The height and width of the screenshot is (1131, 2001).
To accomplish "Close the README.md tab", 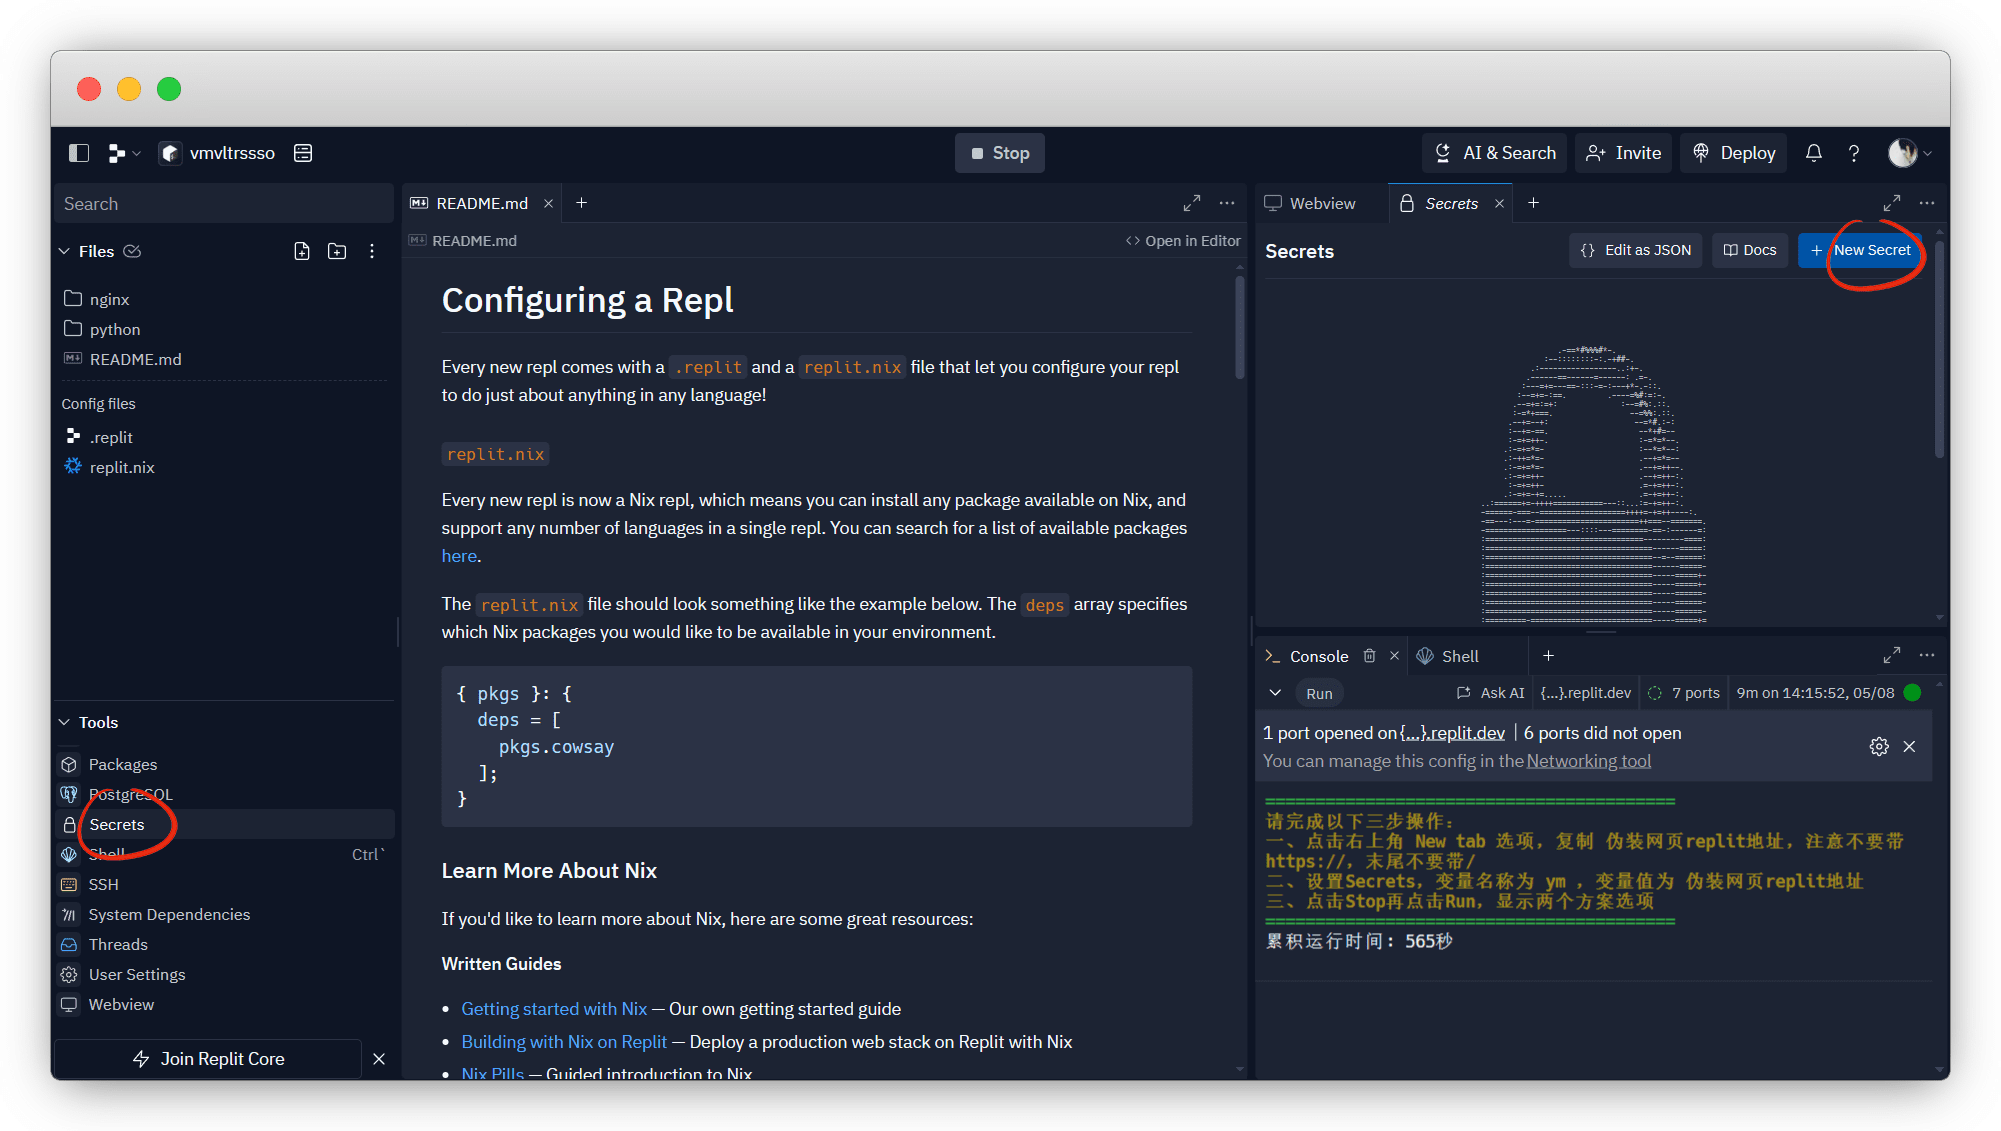I will tap(548, 203).
